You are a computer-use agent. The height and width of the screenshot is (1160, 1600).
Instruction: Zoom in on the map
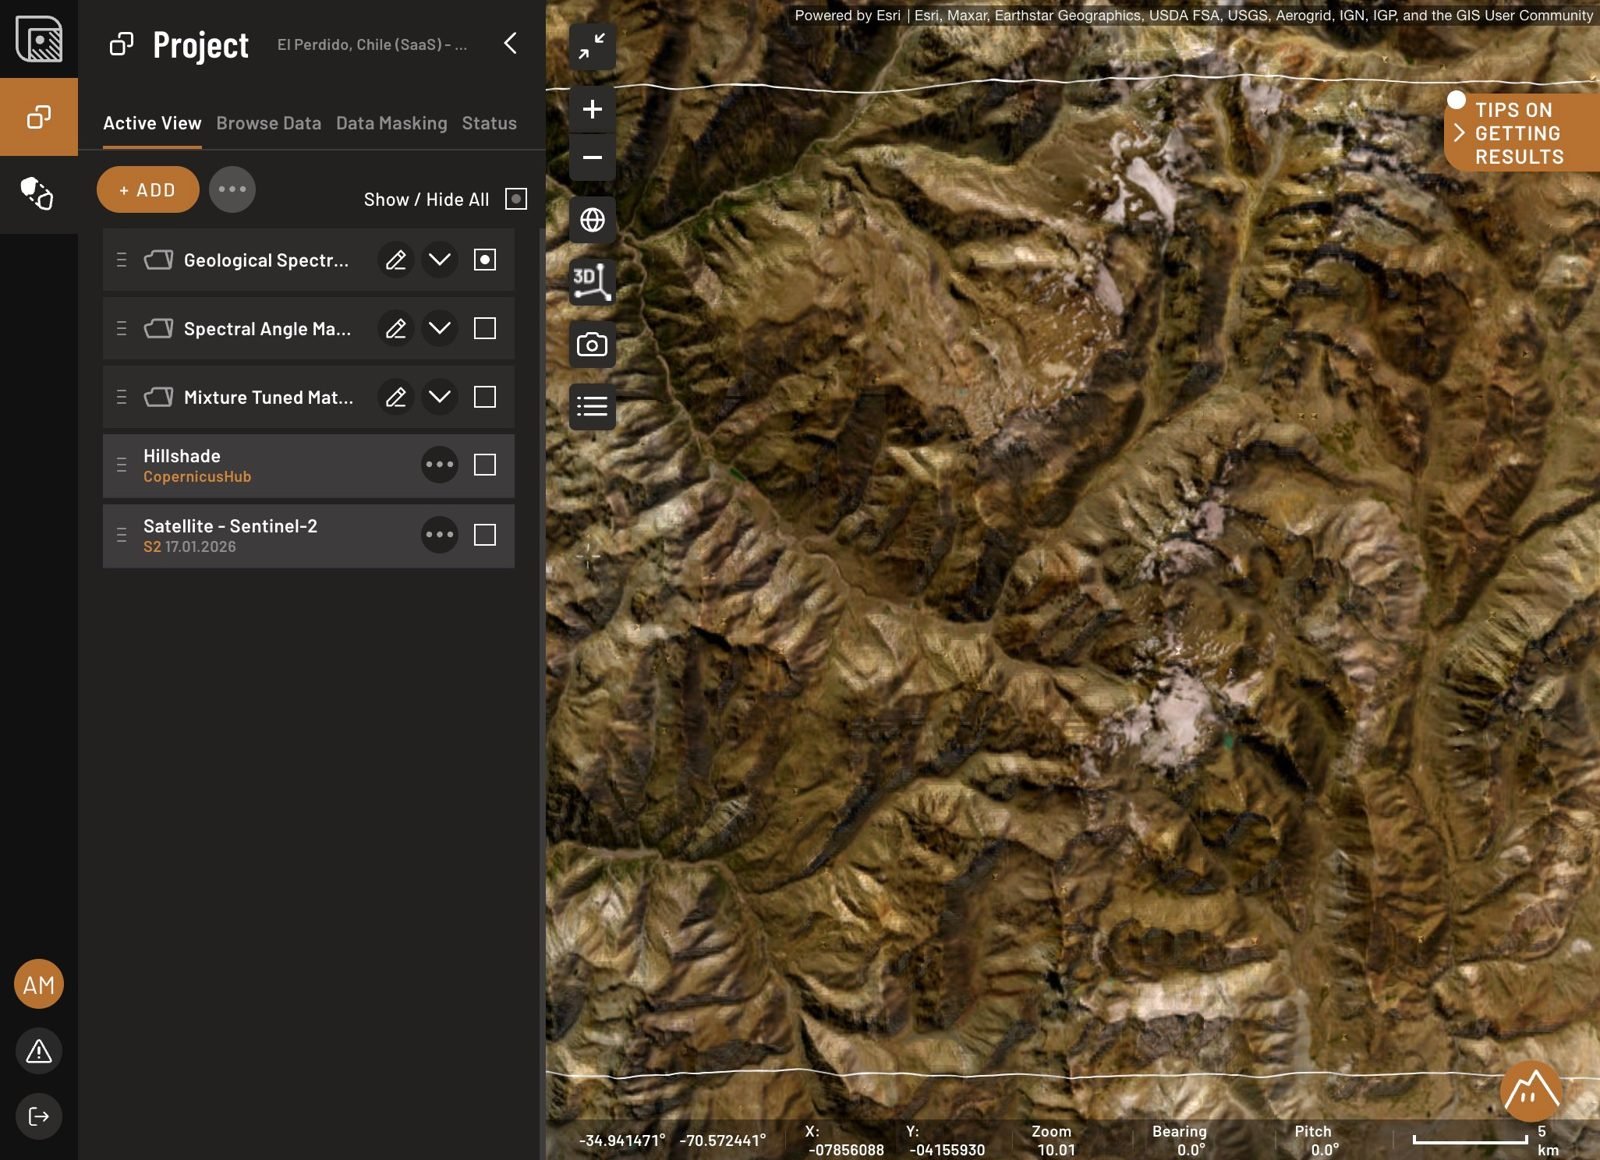point(592,109)
